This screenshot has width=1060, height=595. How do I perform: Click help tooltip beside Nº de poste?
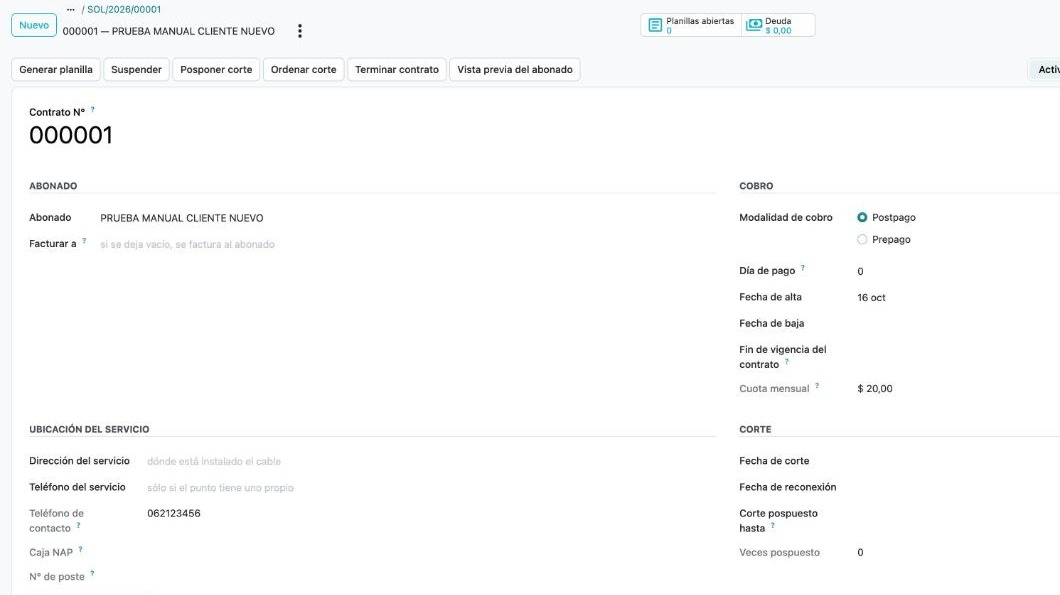(x=92, y=573)
